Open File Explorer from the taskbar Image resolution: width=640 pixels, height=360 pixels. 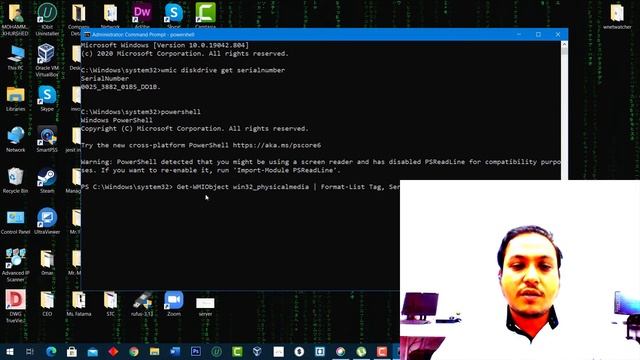click(x=154, y=351)
